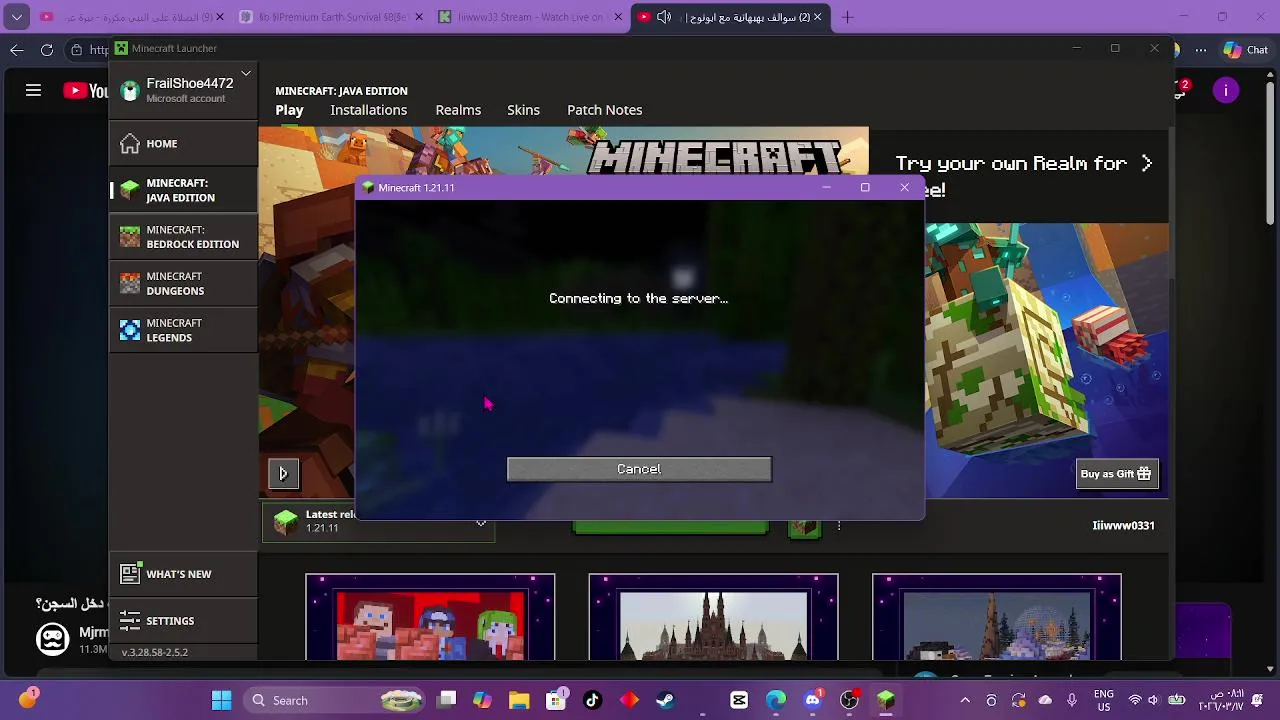Go back in the browser
Image resolution: width=1280 pixels, height=720 pixels.
tap(17, 50)
